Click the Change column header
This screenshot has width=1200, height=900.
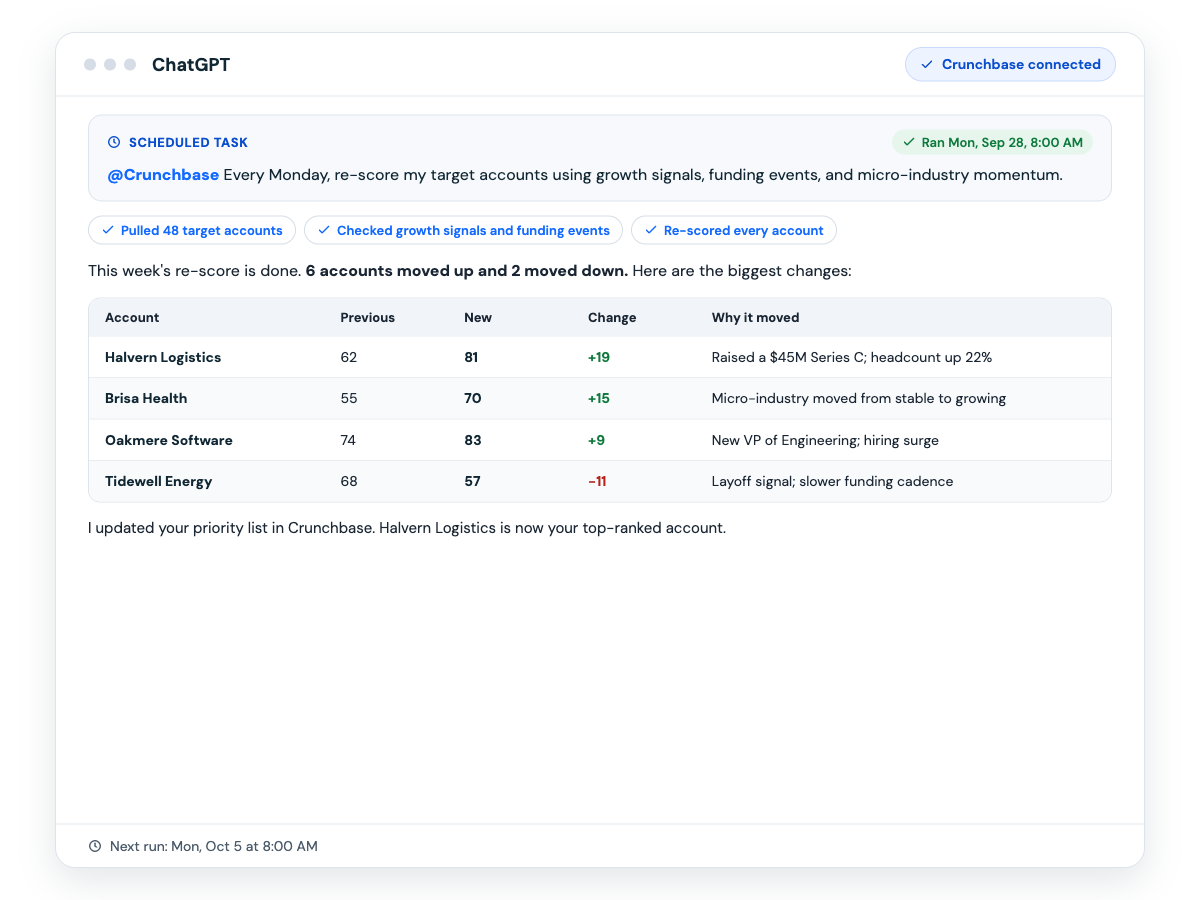612,318
